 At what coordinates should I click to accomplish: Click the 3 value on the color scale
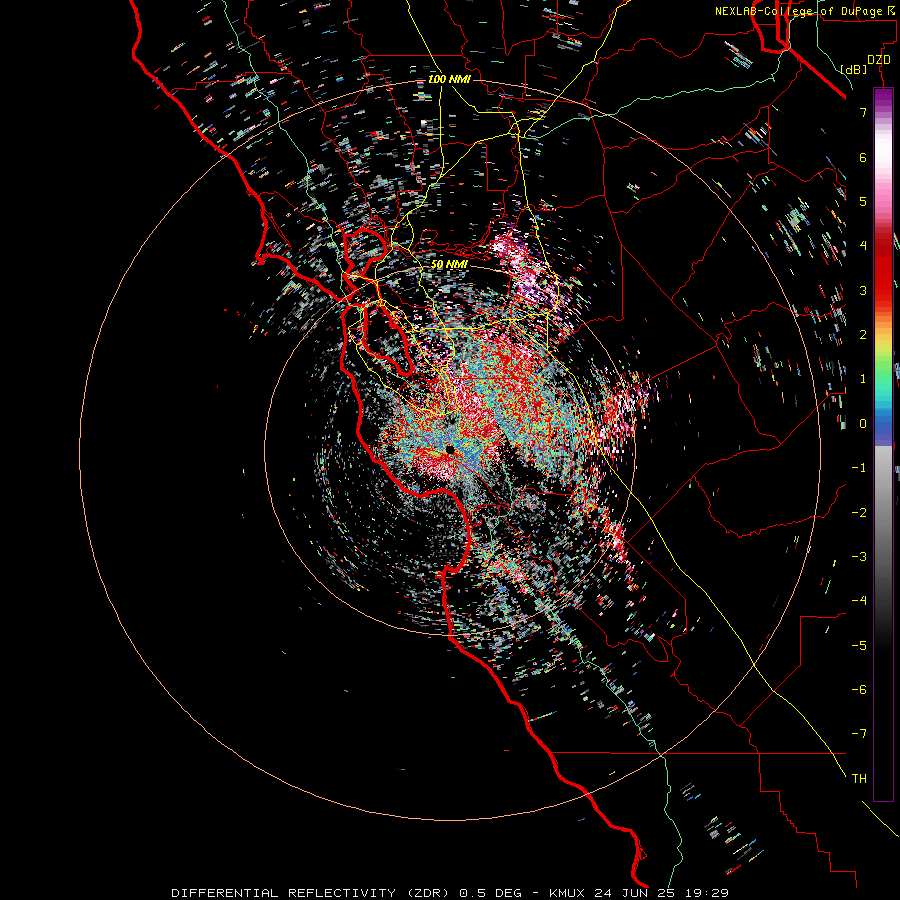point(863,290)
